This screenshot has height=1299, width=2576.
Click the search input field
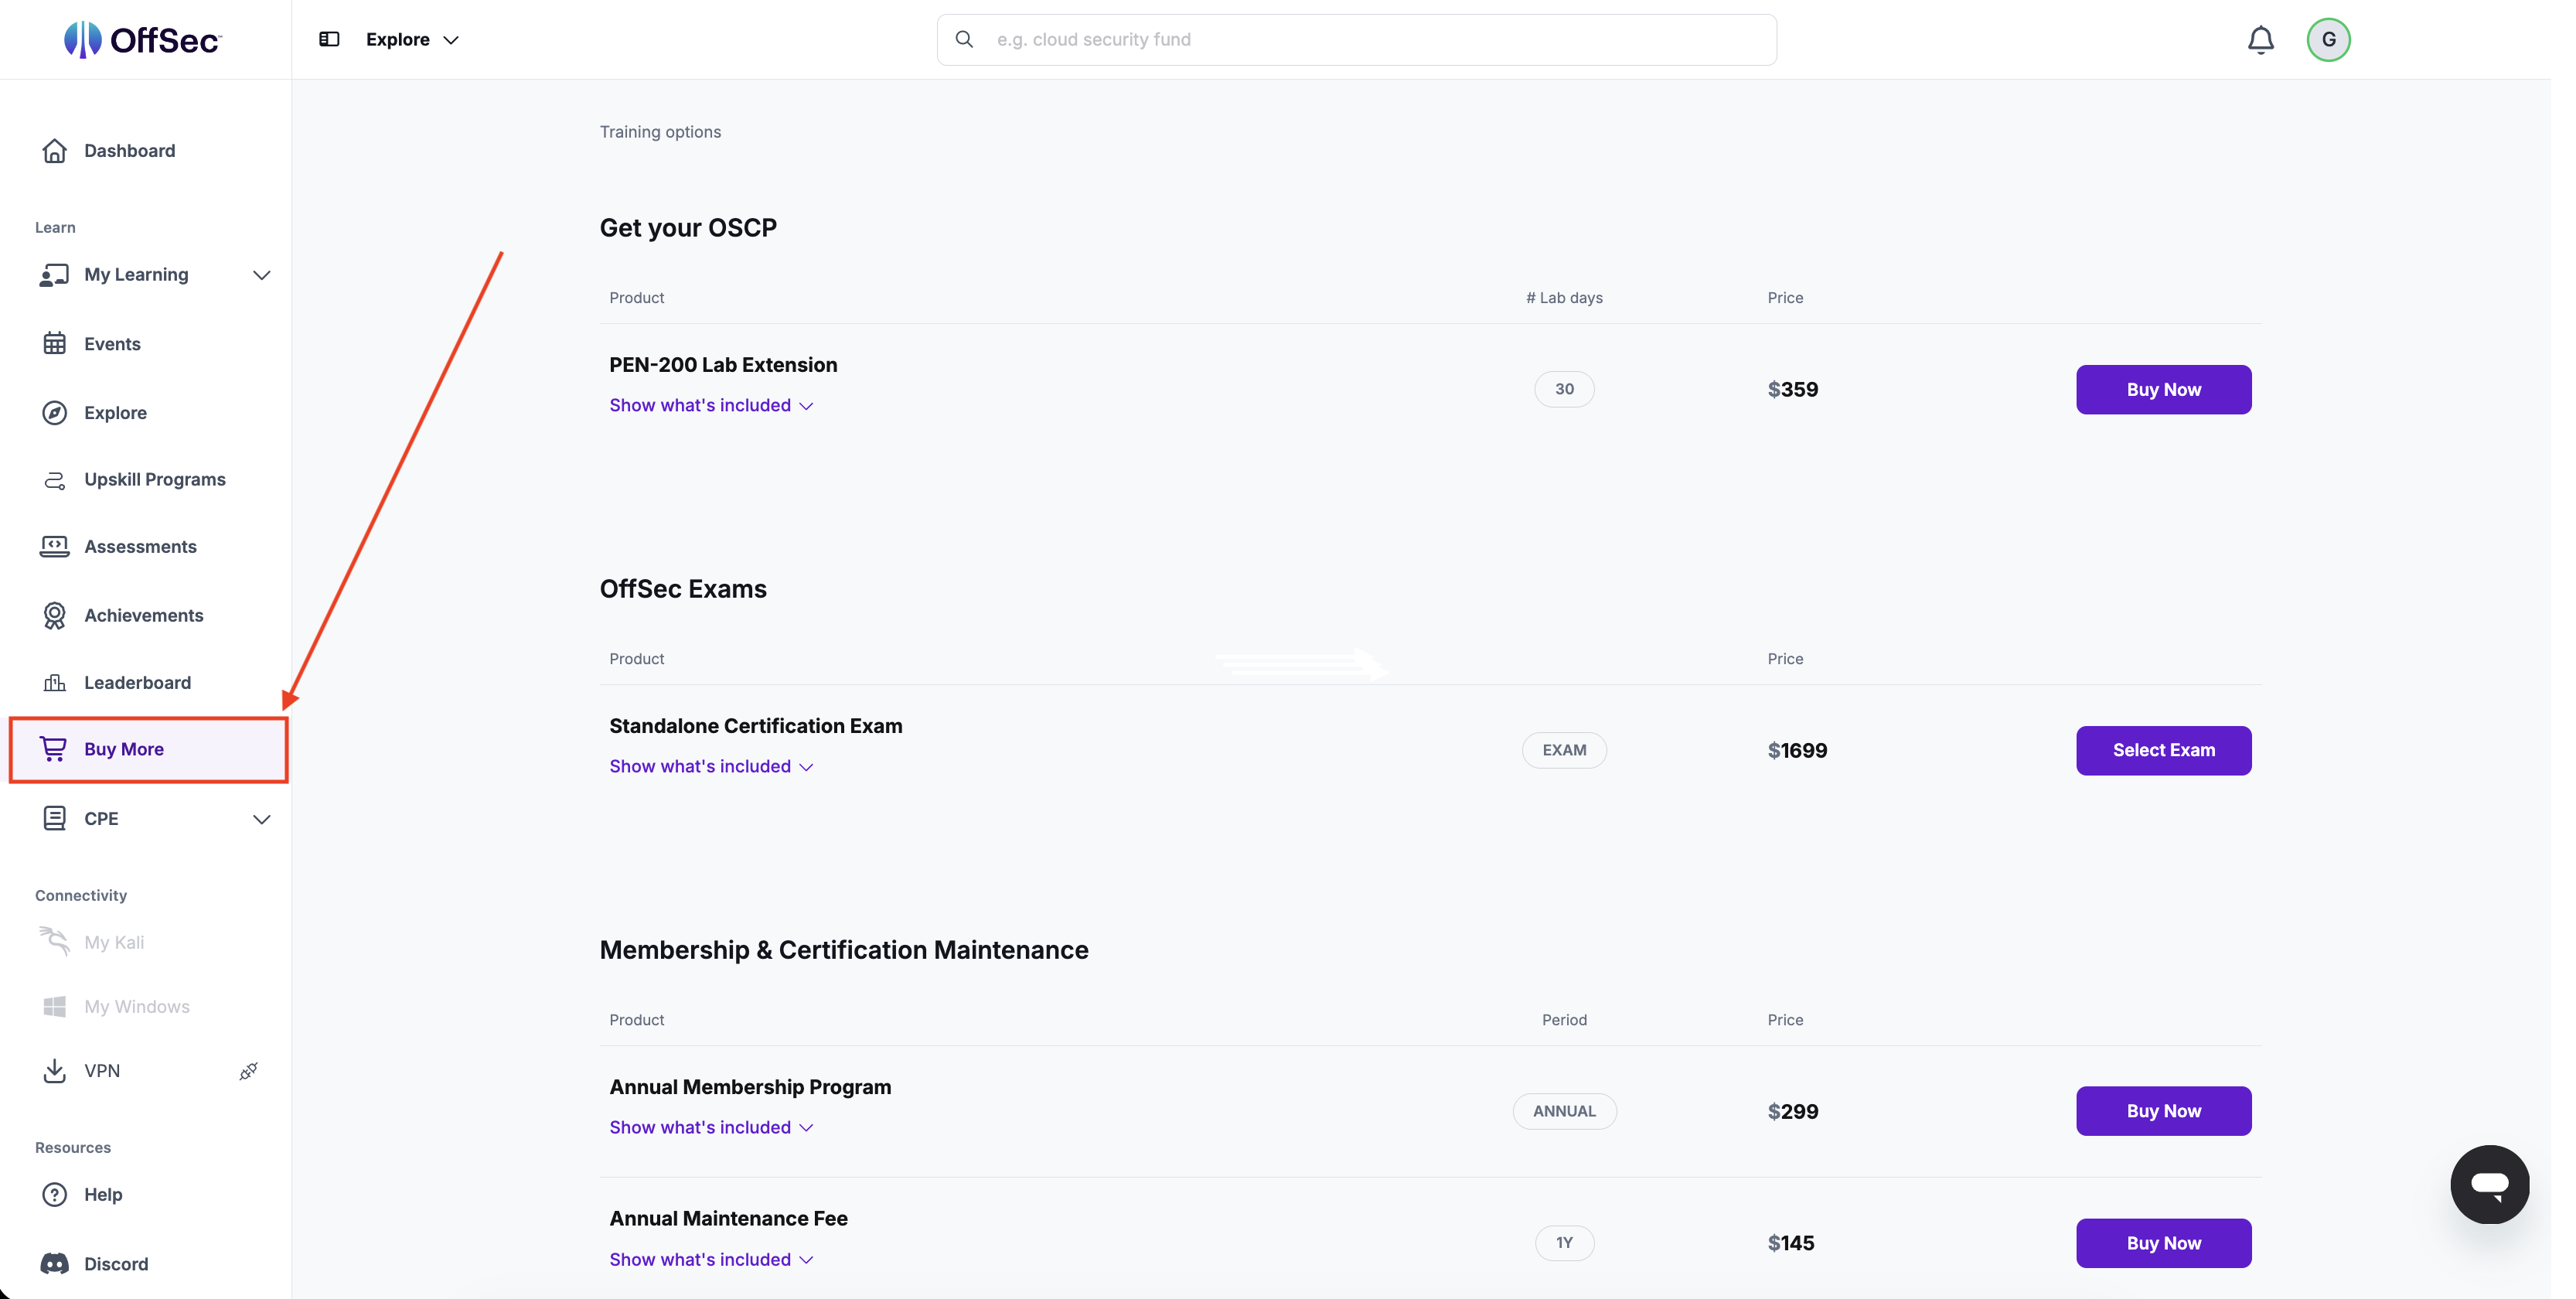point(1356,40)
